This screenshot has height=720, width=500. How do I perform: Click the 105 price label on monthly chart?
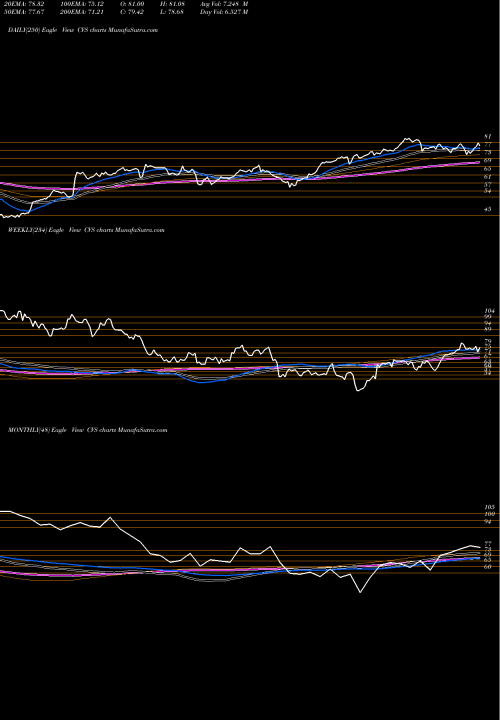click(489, 507)
